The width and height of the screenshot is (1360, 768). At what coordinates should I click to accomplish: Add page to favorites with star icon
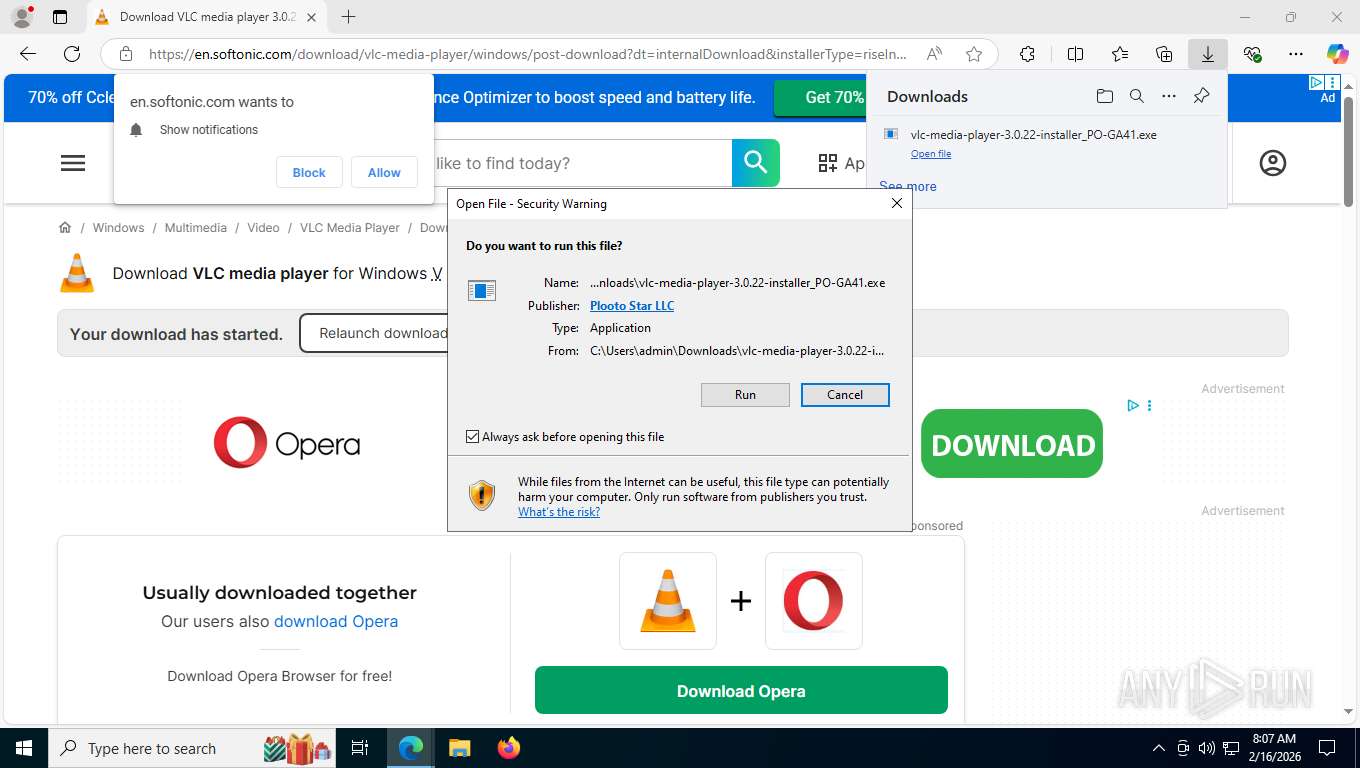click(x=974, y=54)
